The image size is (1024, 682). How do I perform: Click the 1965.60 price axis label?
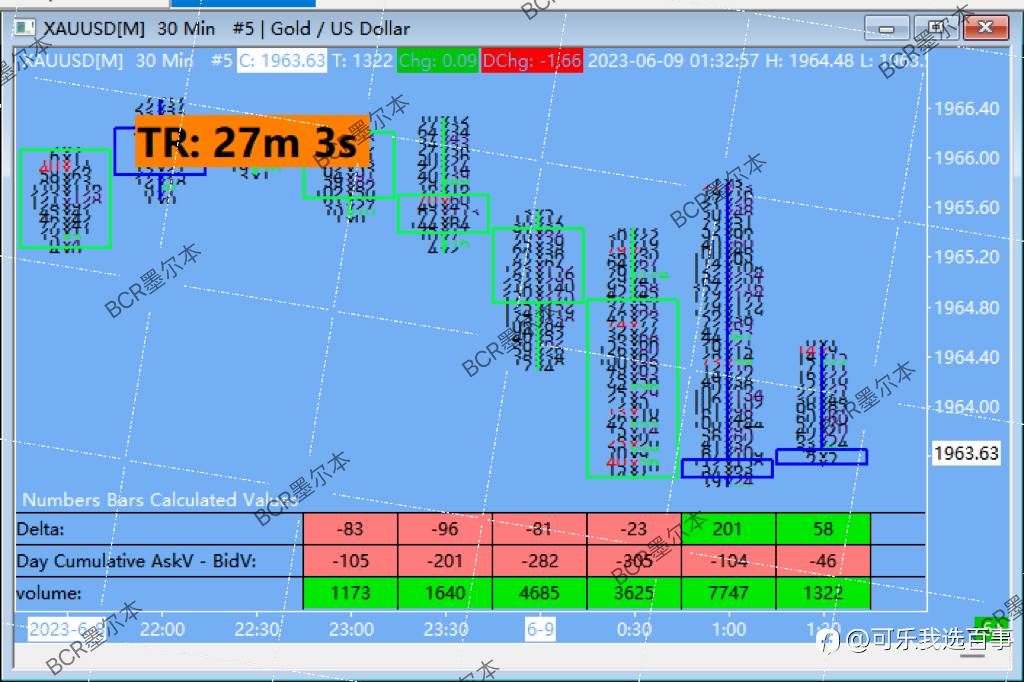pos(967,207)
